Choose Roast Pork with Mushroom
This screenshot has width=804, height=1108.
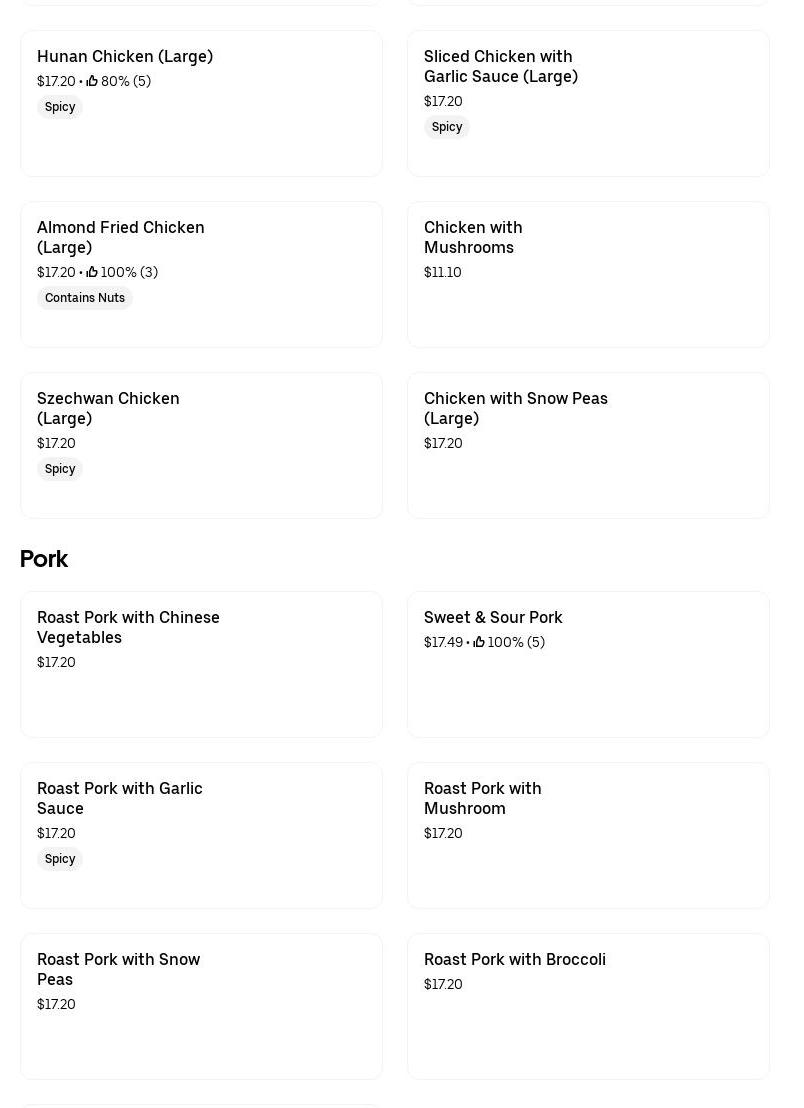(x=482, y=798)
